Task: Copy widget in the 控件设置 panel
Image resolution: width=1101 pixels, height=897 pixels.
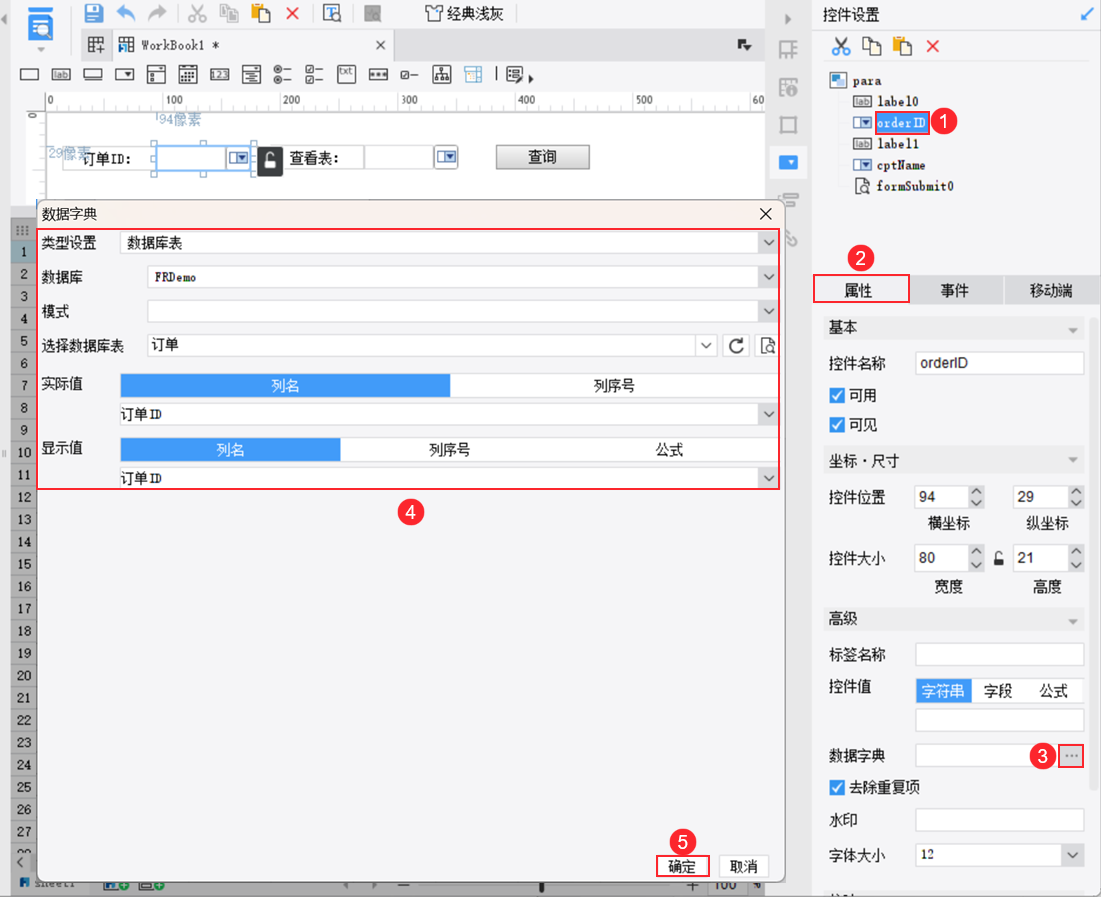Action: (x=871, y=46)
